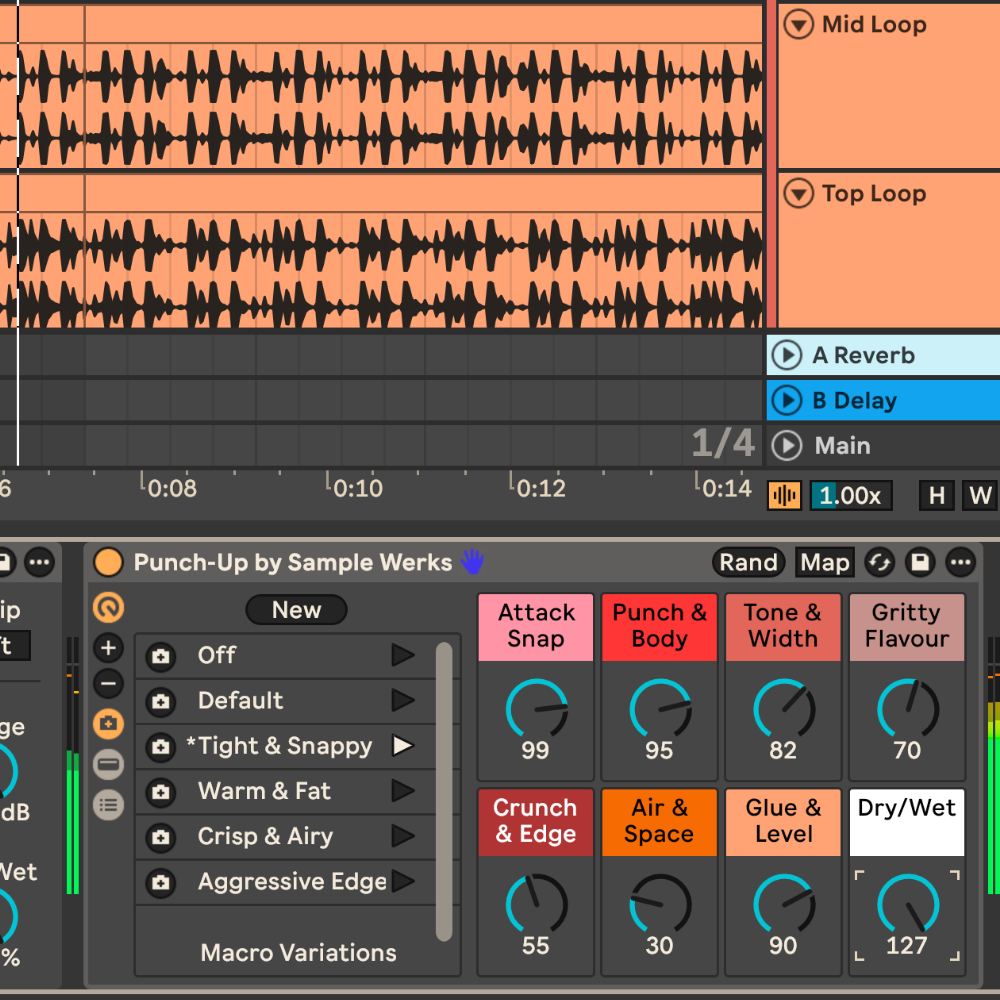Screen dimensions: 1000x1000
Task: Toggle Map mode for macros
Action: [824, 563]
